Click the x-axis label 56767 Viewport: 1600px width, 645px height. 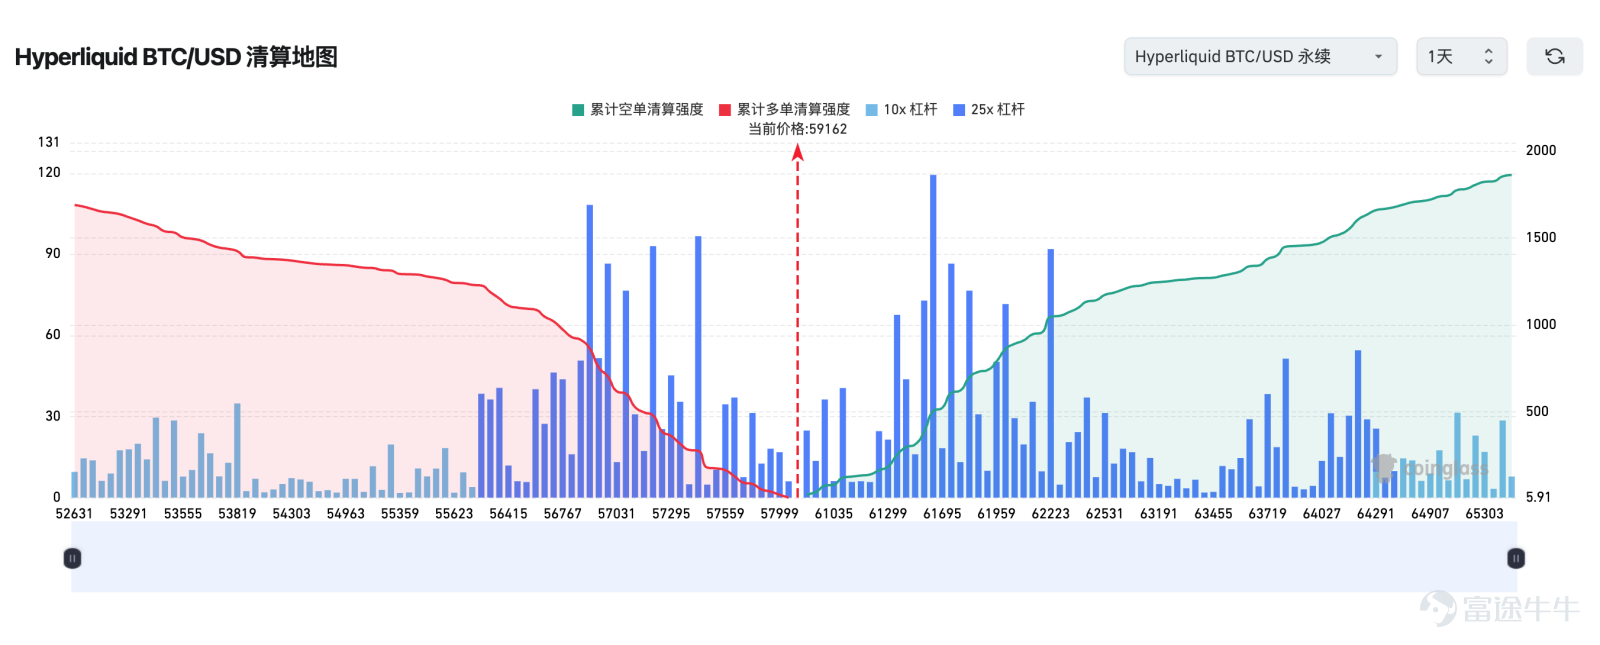coord(562,513)
